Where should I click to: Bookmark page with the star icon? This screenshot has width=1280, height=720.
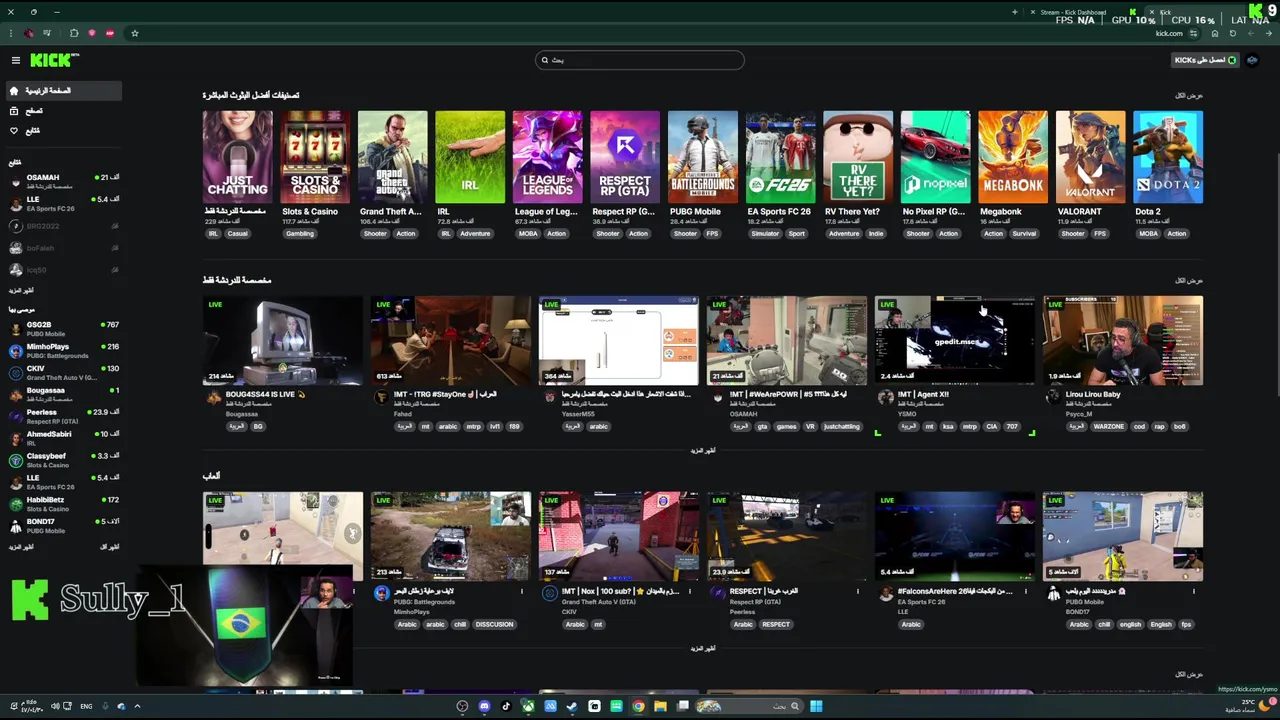134,33
